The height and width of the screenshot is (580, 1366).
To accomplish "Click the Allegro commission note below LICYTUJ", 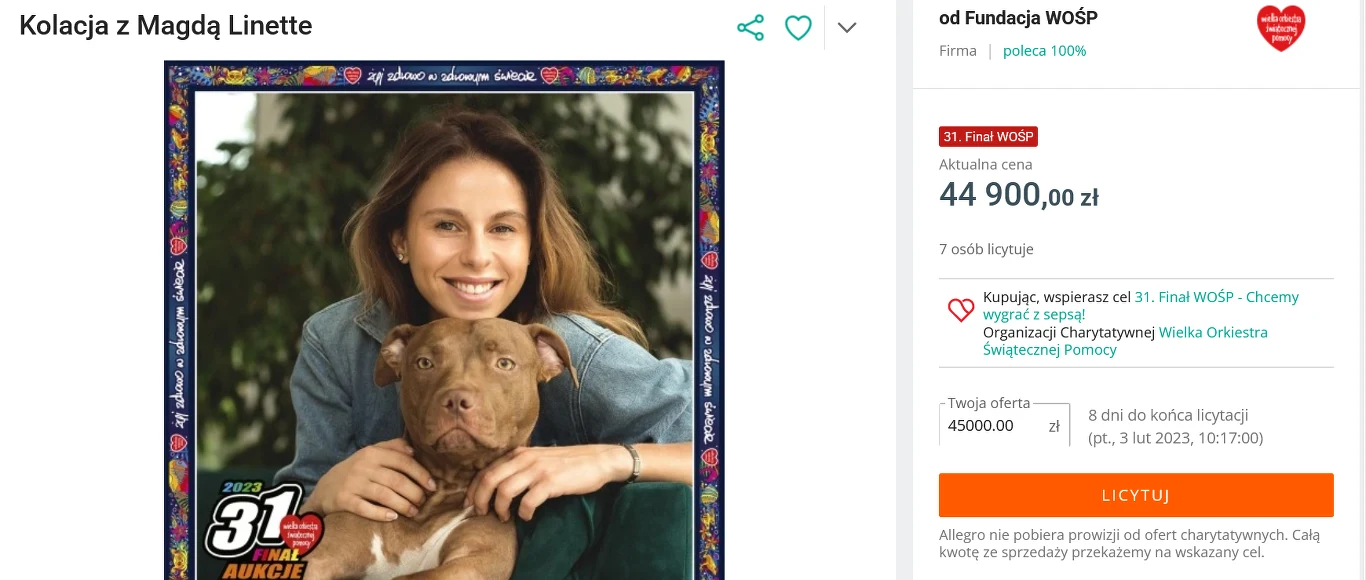I will point(1129,544).
